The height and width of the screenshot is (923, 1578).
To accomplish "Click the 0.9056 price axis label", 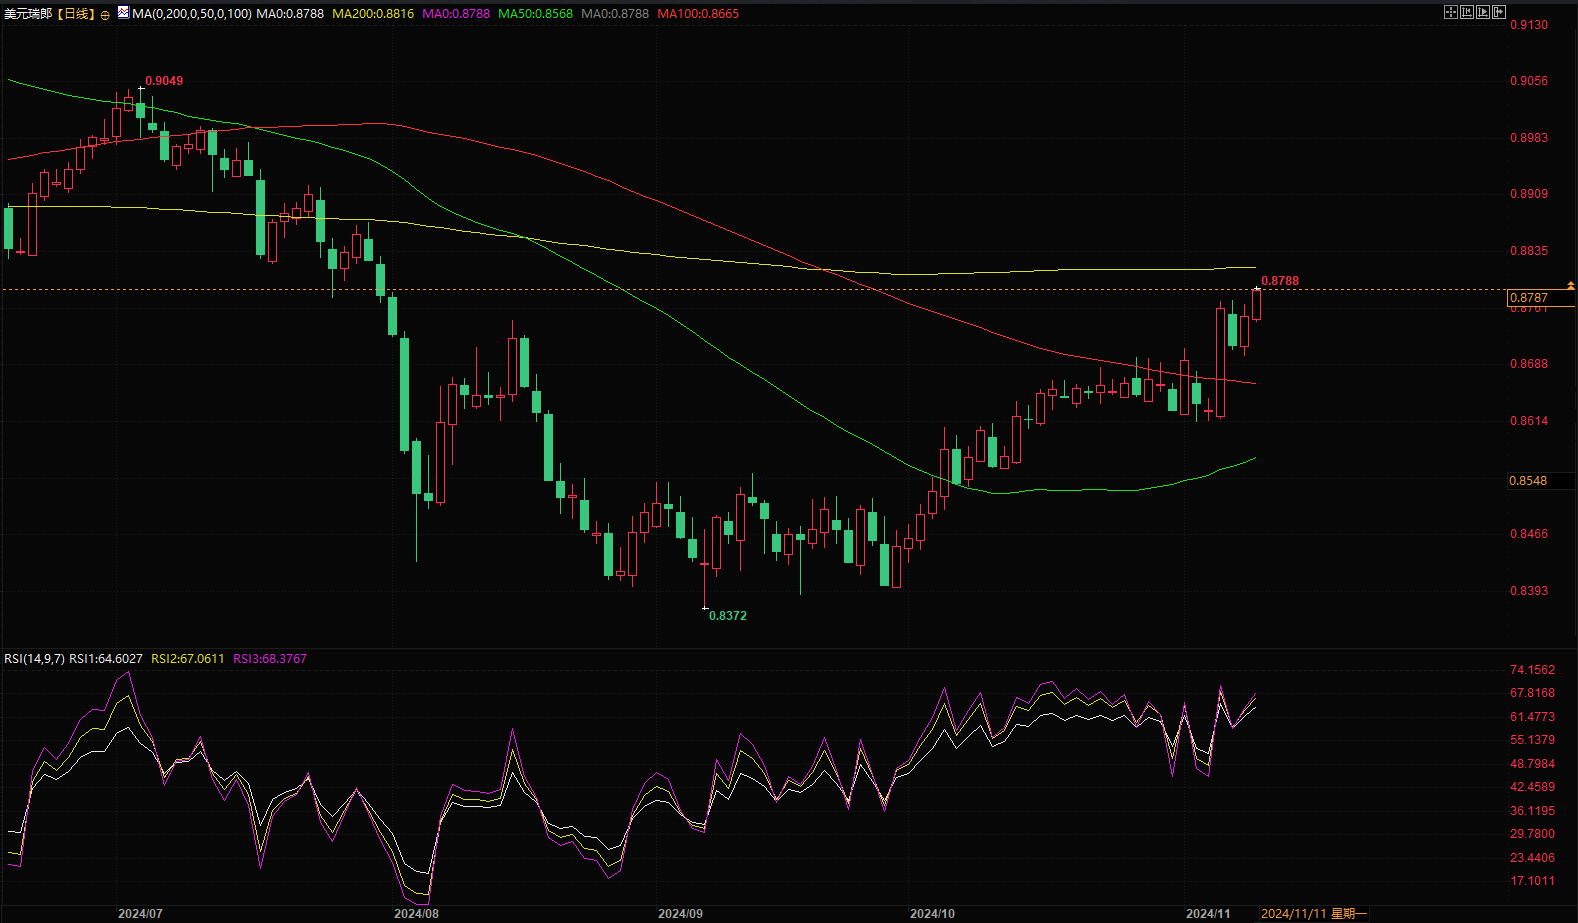I will pos(1529,81).
